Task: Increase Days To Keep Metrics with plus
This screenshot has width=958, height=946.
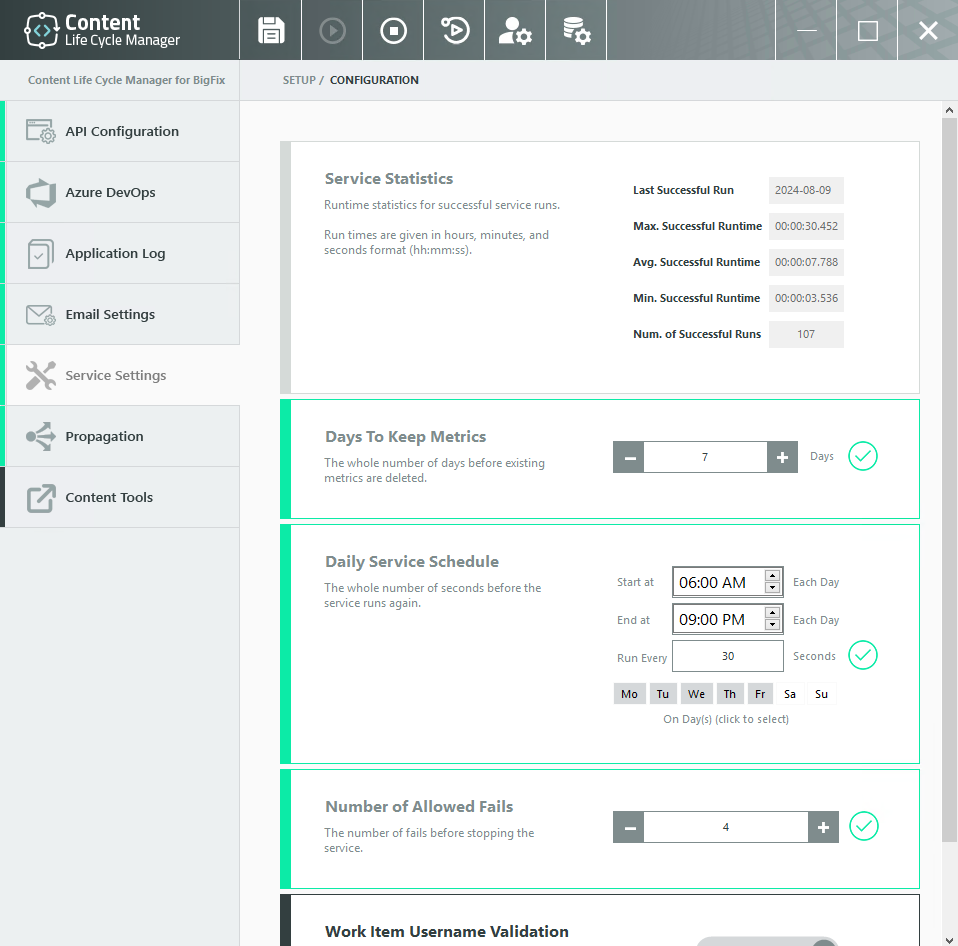Action: coord(782,457)
